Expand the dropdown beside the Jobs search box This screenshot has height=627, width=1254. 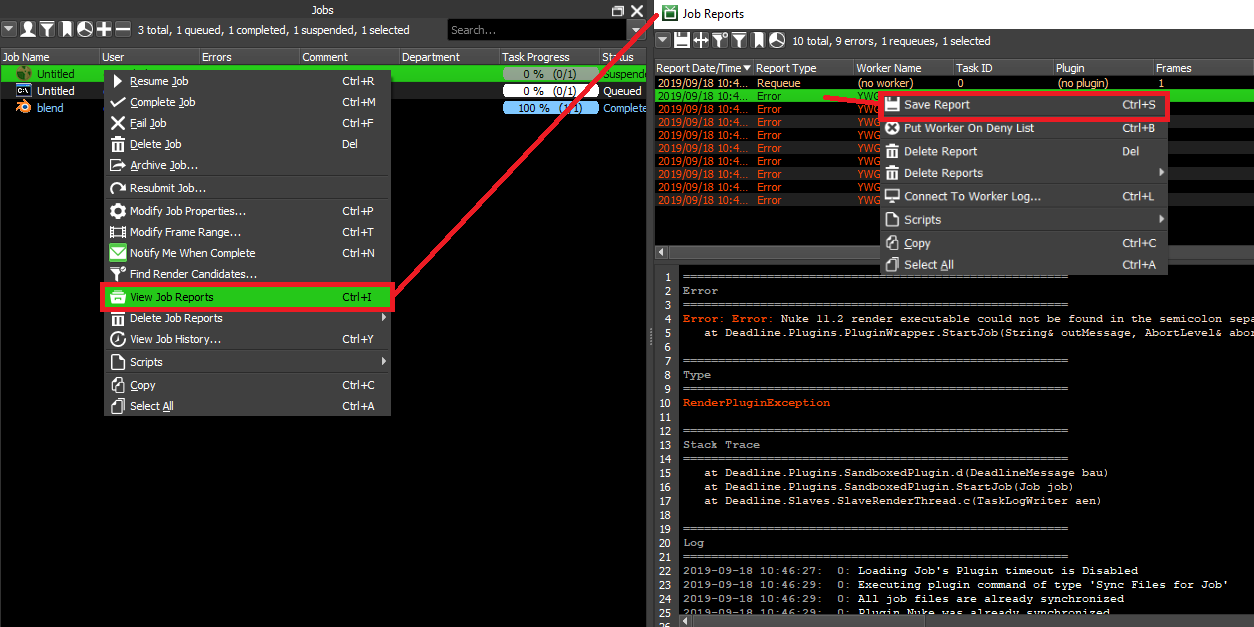pyautogui.click(x=636, y=31)
